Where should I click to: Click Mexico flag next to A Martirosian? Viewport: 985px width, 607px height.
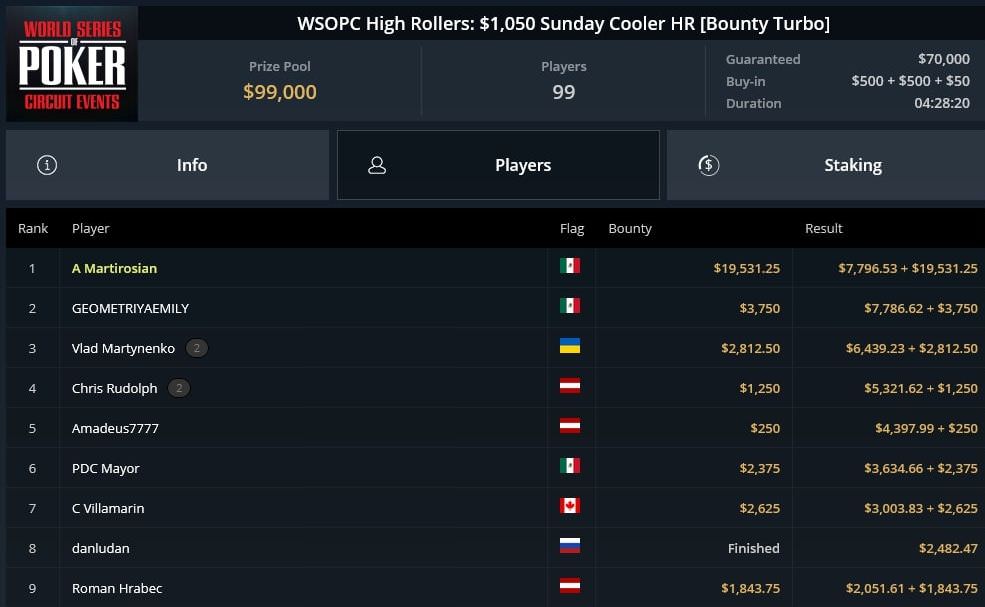570,266
